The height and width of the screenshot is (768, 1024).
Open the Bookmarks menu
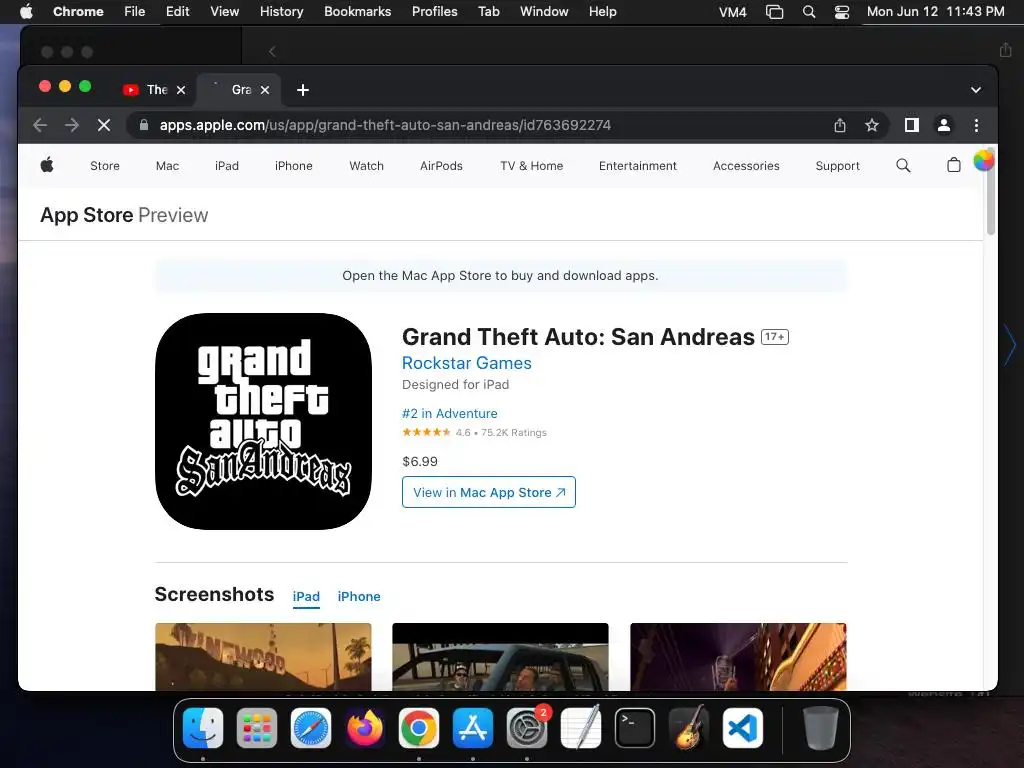pyautogui.click(x=357, y=11)
